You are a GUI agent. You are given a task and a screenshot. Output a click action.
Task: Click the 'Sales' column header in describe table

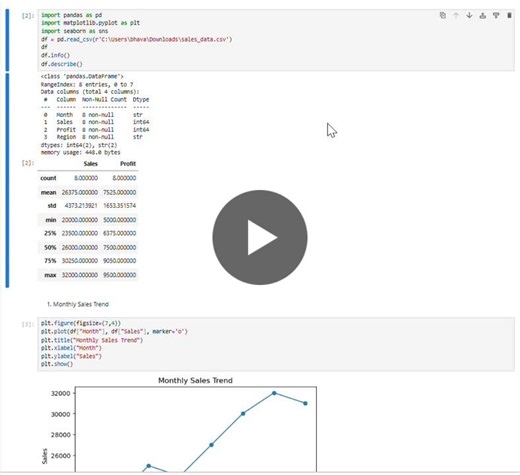point(90,164)
